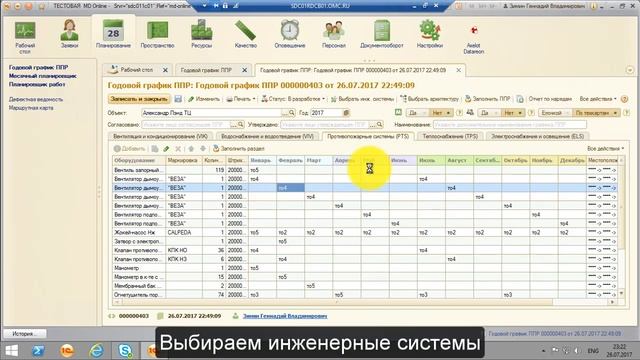Click История button at bottom left
This screenshot has width=640, height=360.
click(24, 333)
